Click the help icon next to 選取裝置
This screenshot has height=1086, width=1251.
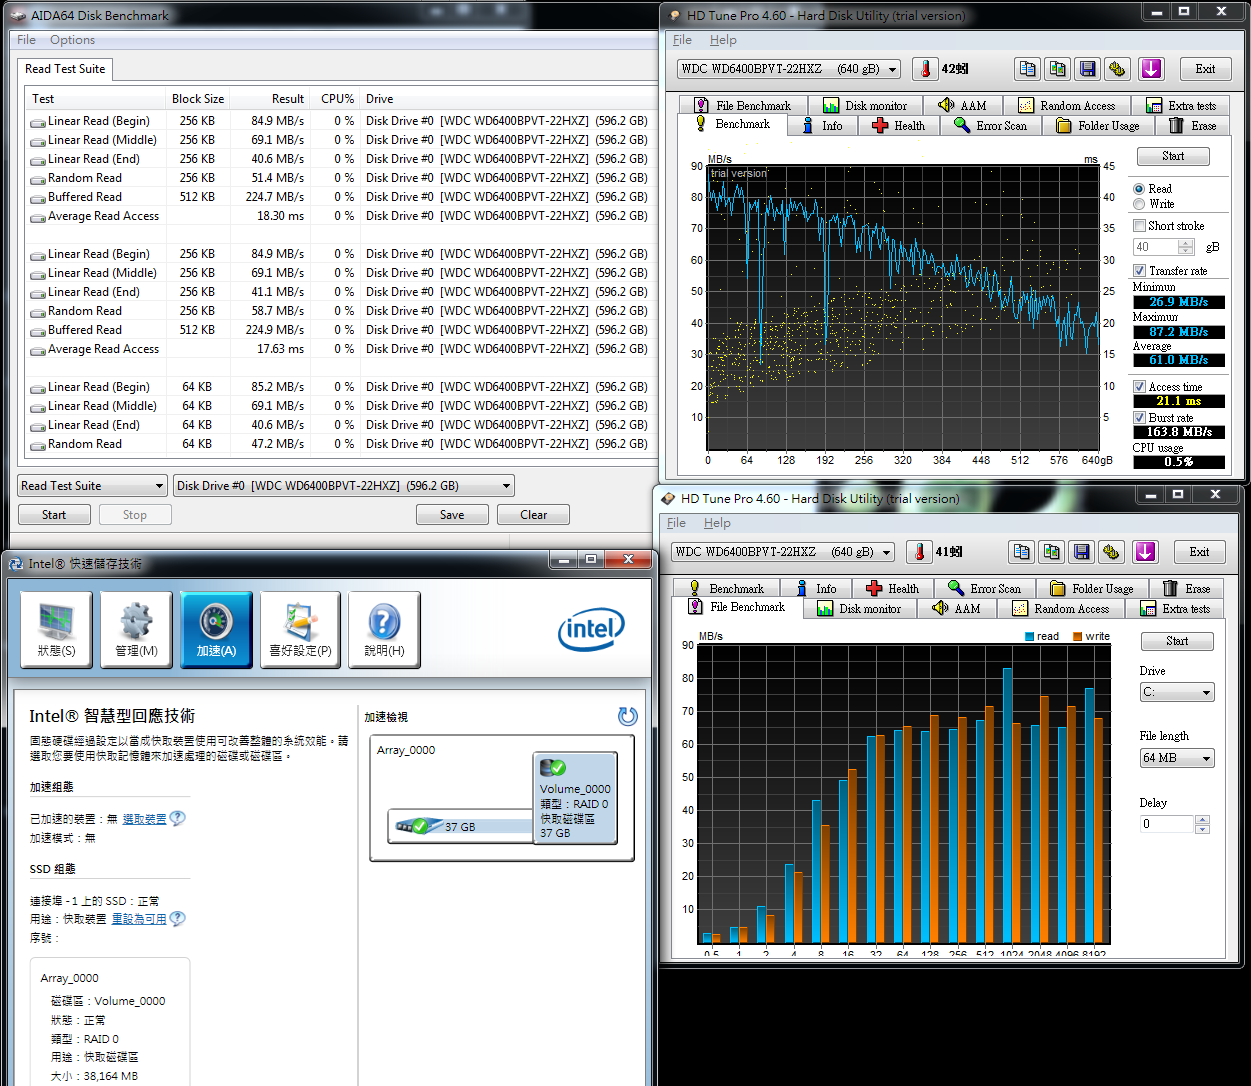(178, 818)
